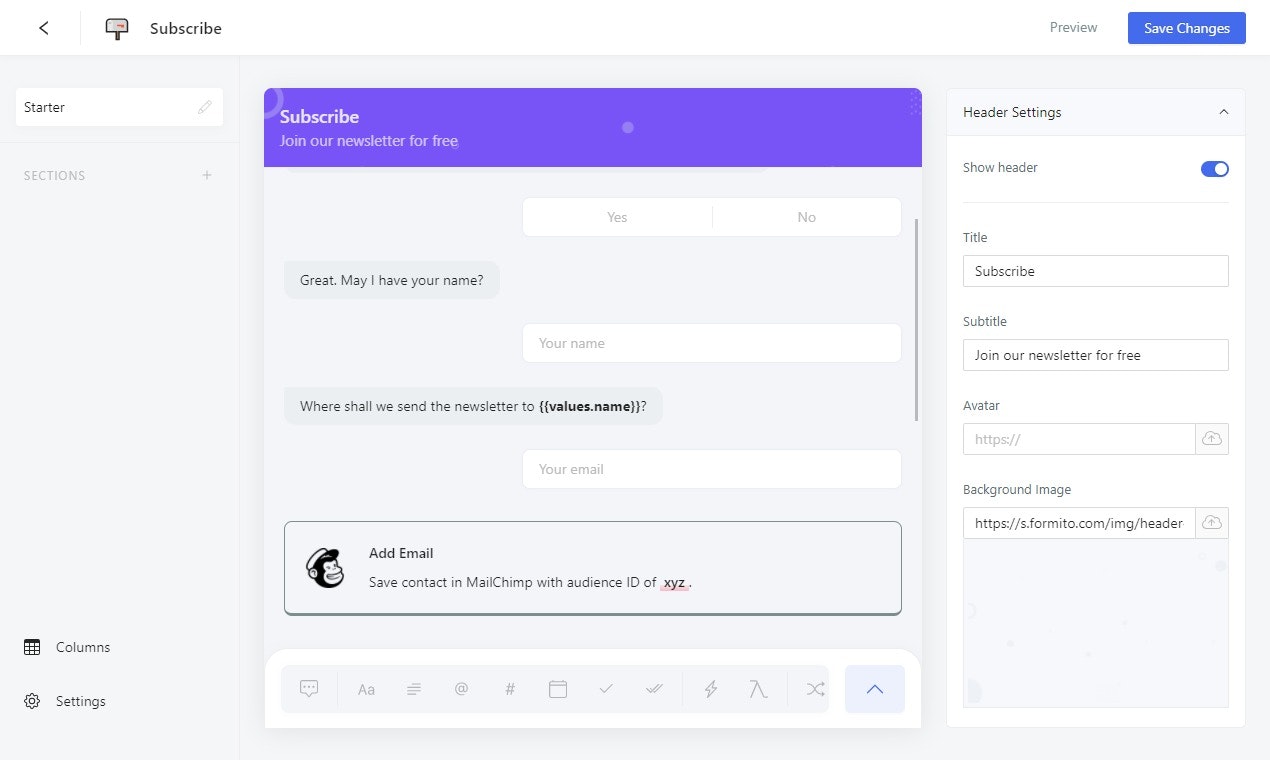Choose the Yes answer option
The image size is (1270, 760).
(x=617, y=217)
